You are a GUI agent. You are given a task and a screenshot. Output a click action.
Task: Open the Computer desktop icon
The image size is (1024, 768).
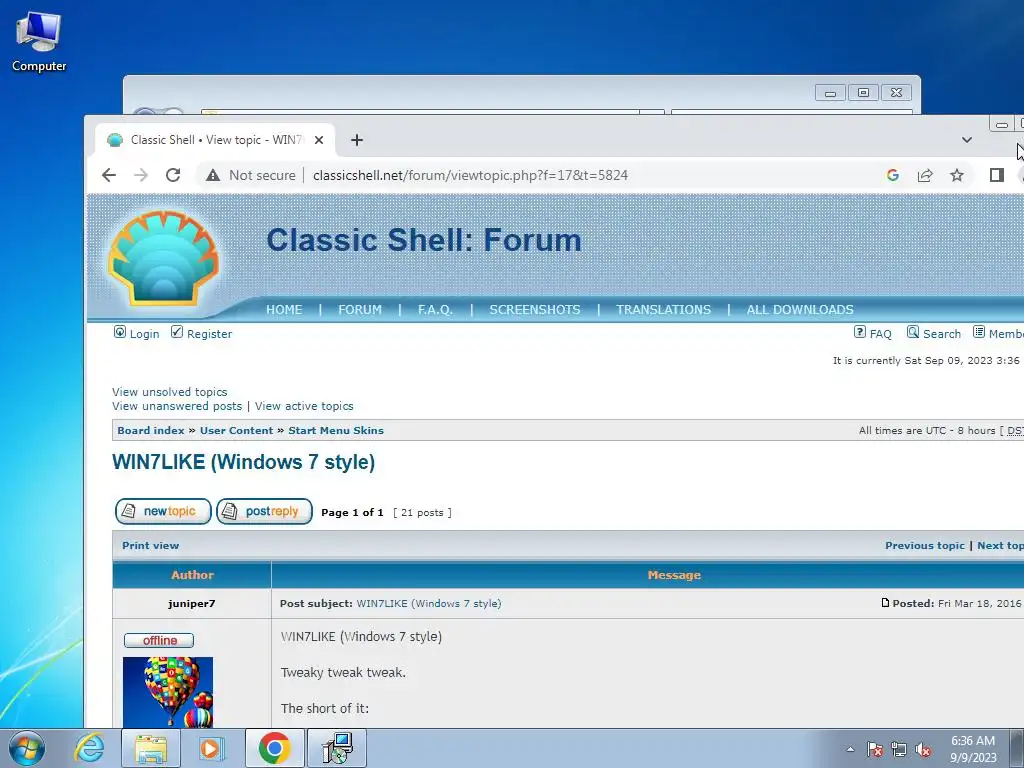[x=39, y=42]
